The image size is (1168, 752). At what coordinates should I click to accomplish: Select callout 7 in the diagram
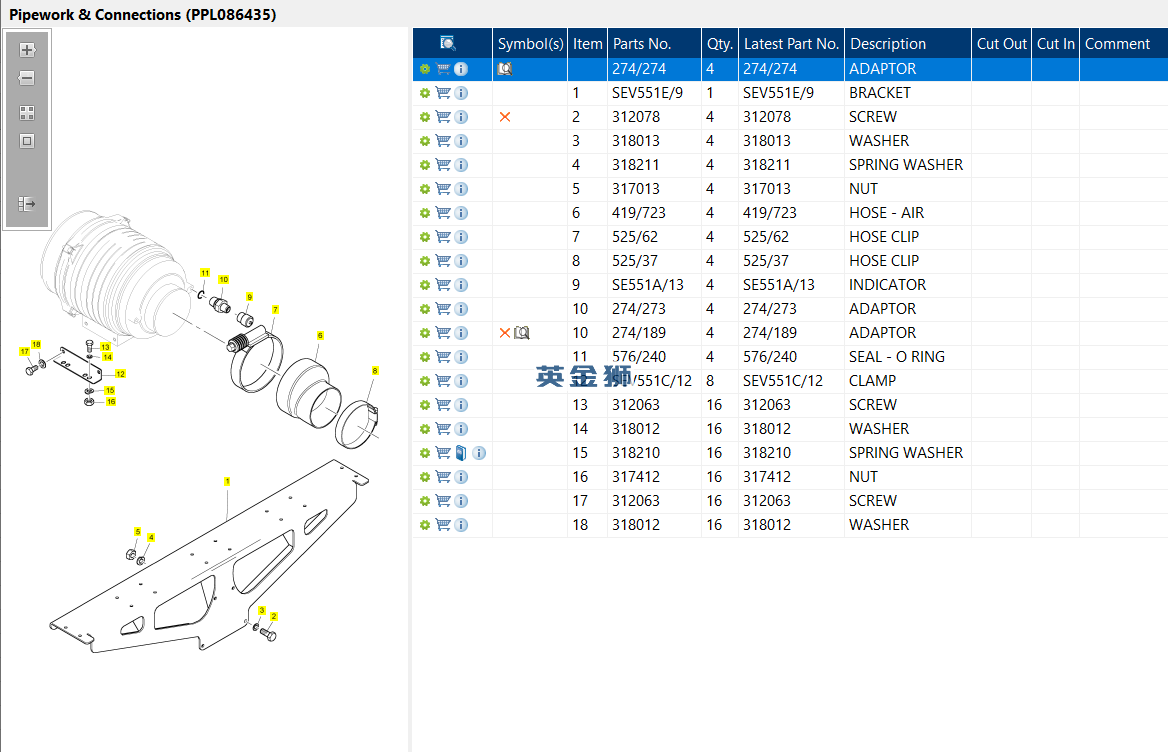tap(276, 310)
